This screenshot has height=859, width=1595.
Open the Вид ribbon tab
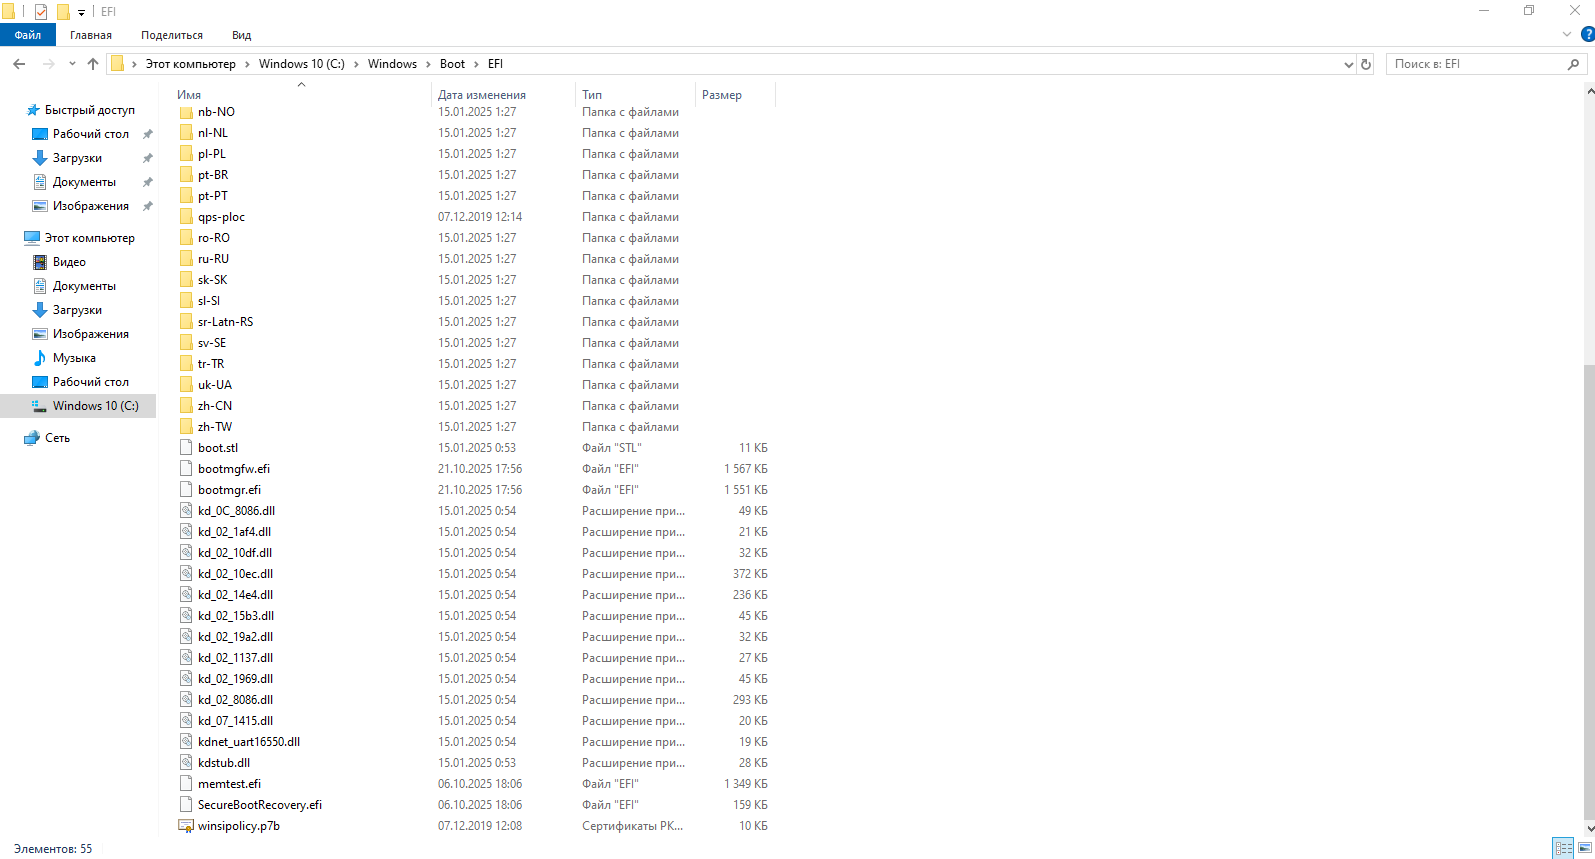pos(241,35)
